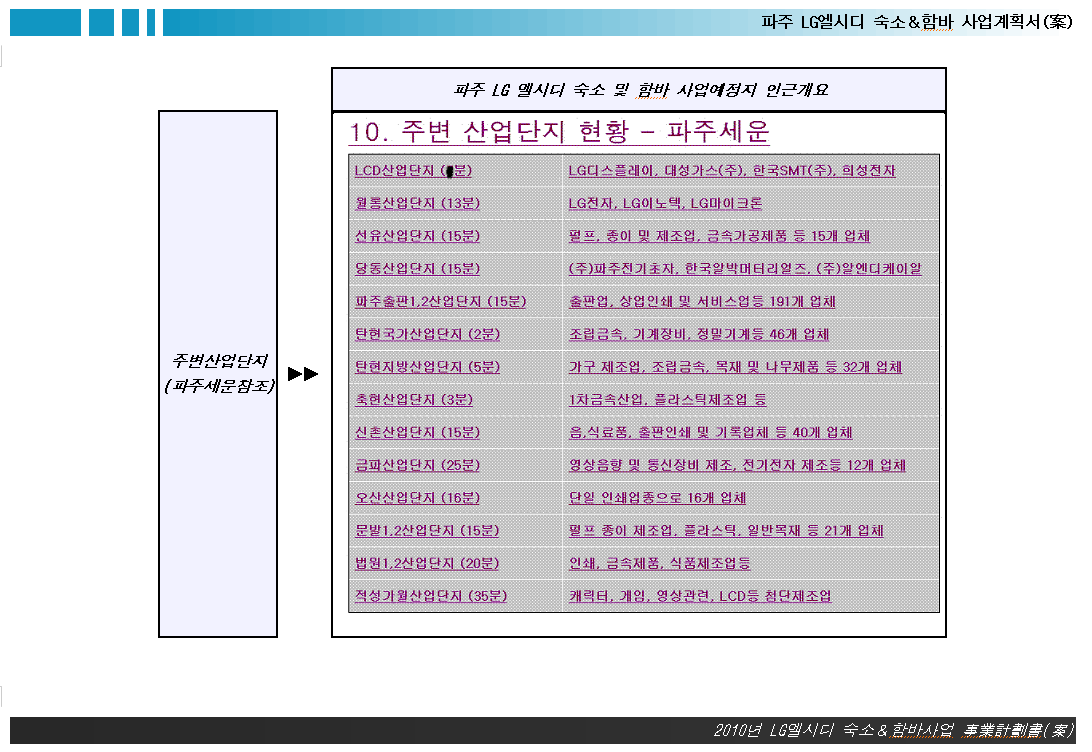Open the '당동산업단지 (15분)' link
The width and height of the screenshot is (1092, 752).
[417, 269]
